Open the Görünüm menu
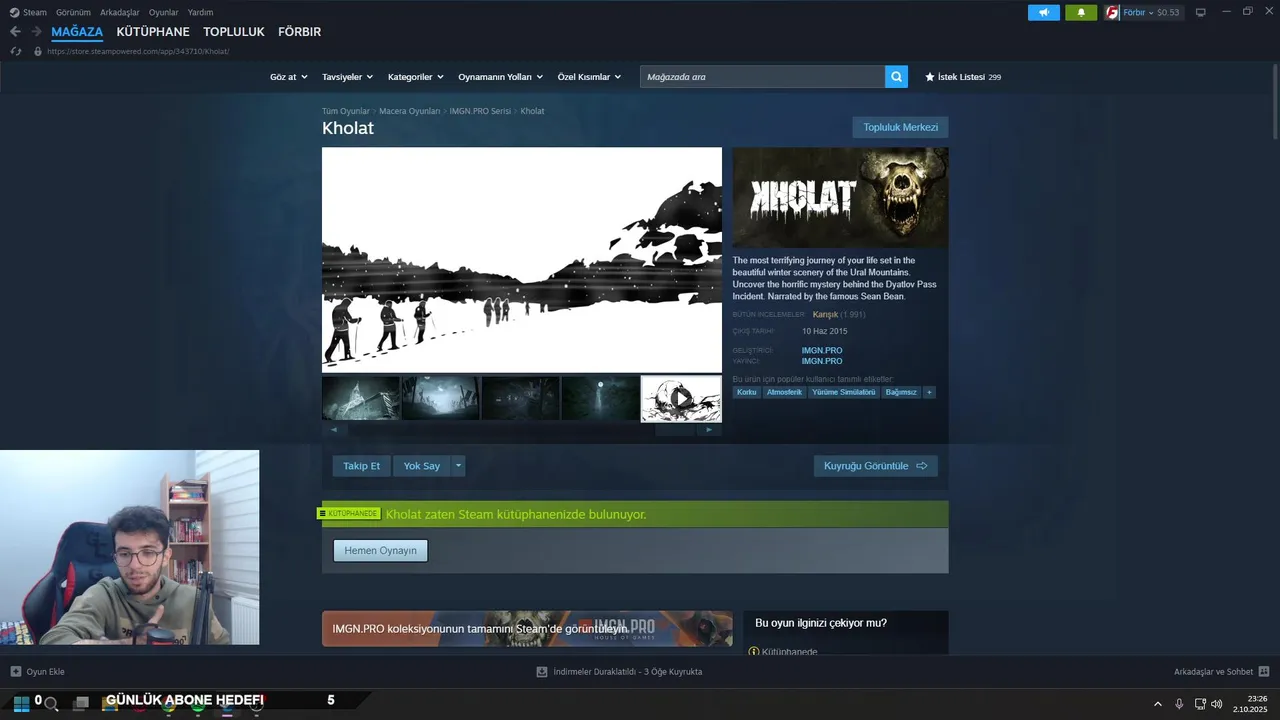This screenshot has height=720, width=1280. click(x=73, y=12)
